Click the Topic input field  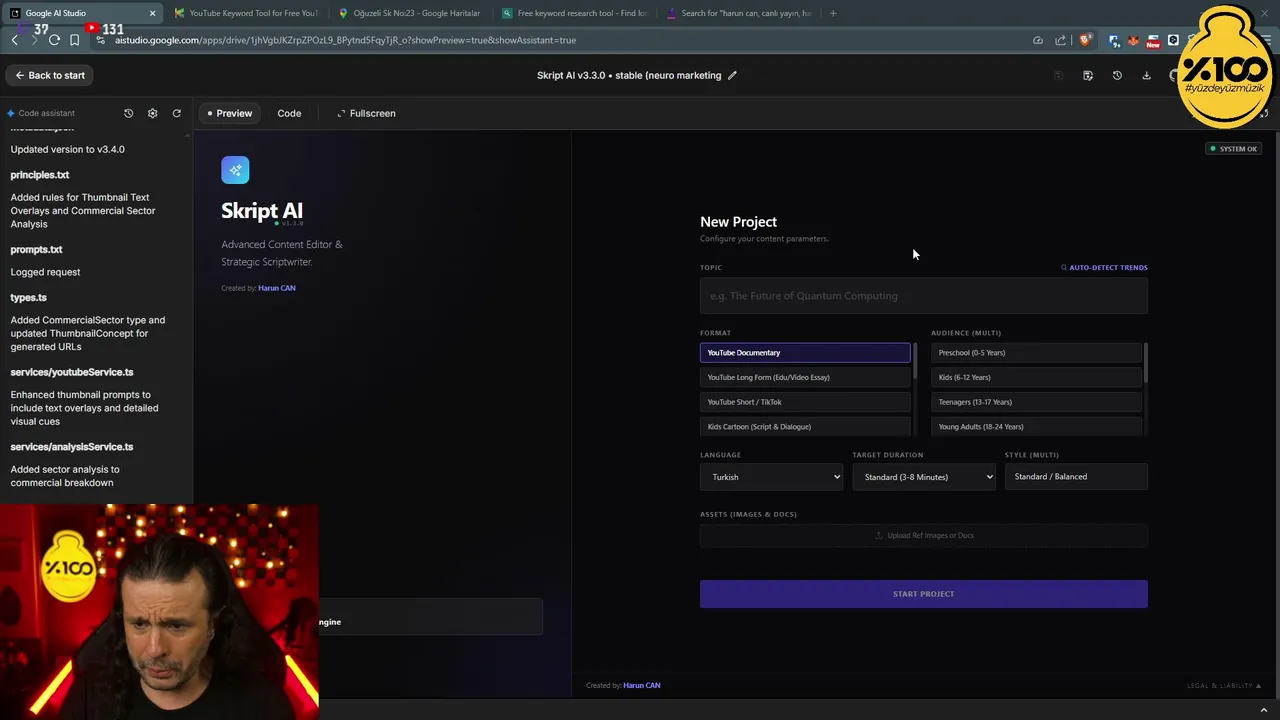(x=924, y=296)
